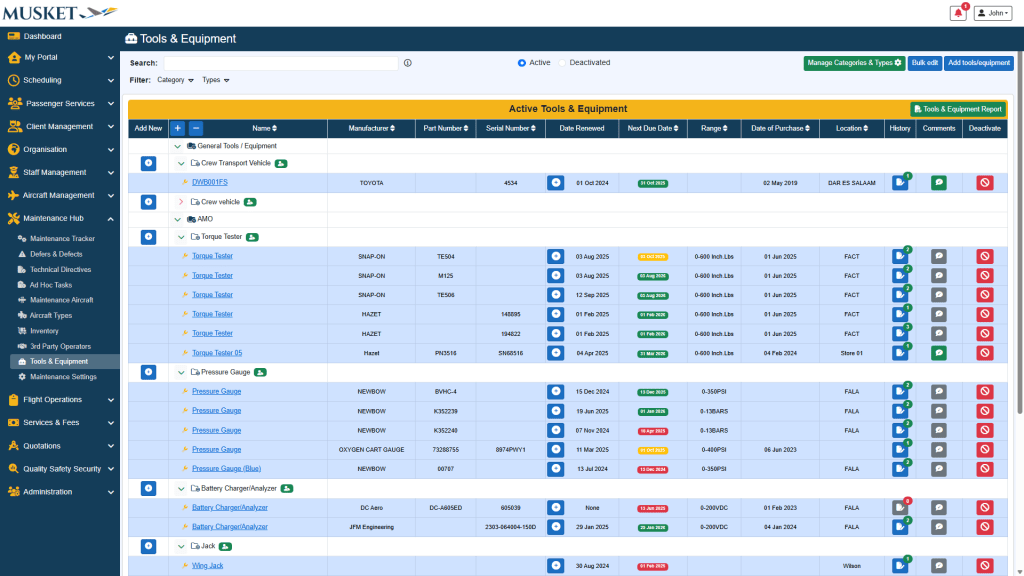Open the Torque Tester 05 link

click(217, 353)
